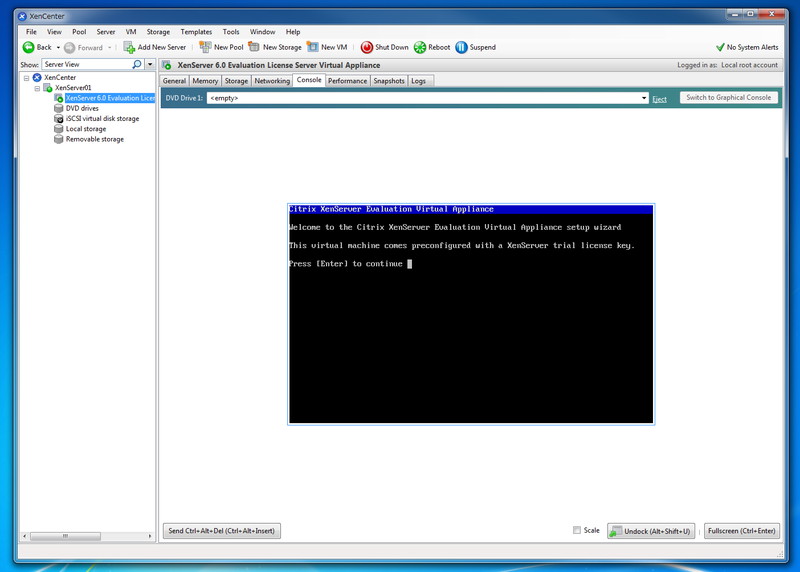Switch to the Snapshots tab

[389, 81]
